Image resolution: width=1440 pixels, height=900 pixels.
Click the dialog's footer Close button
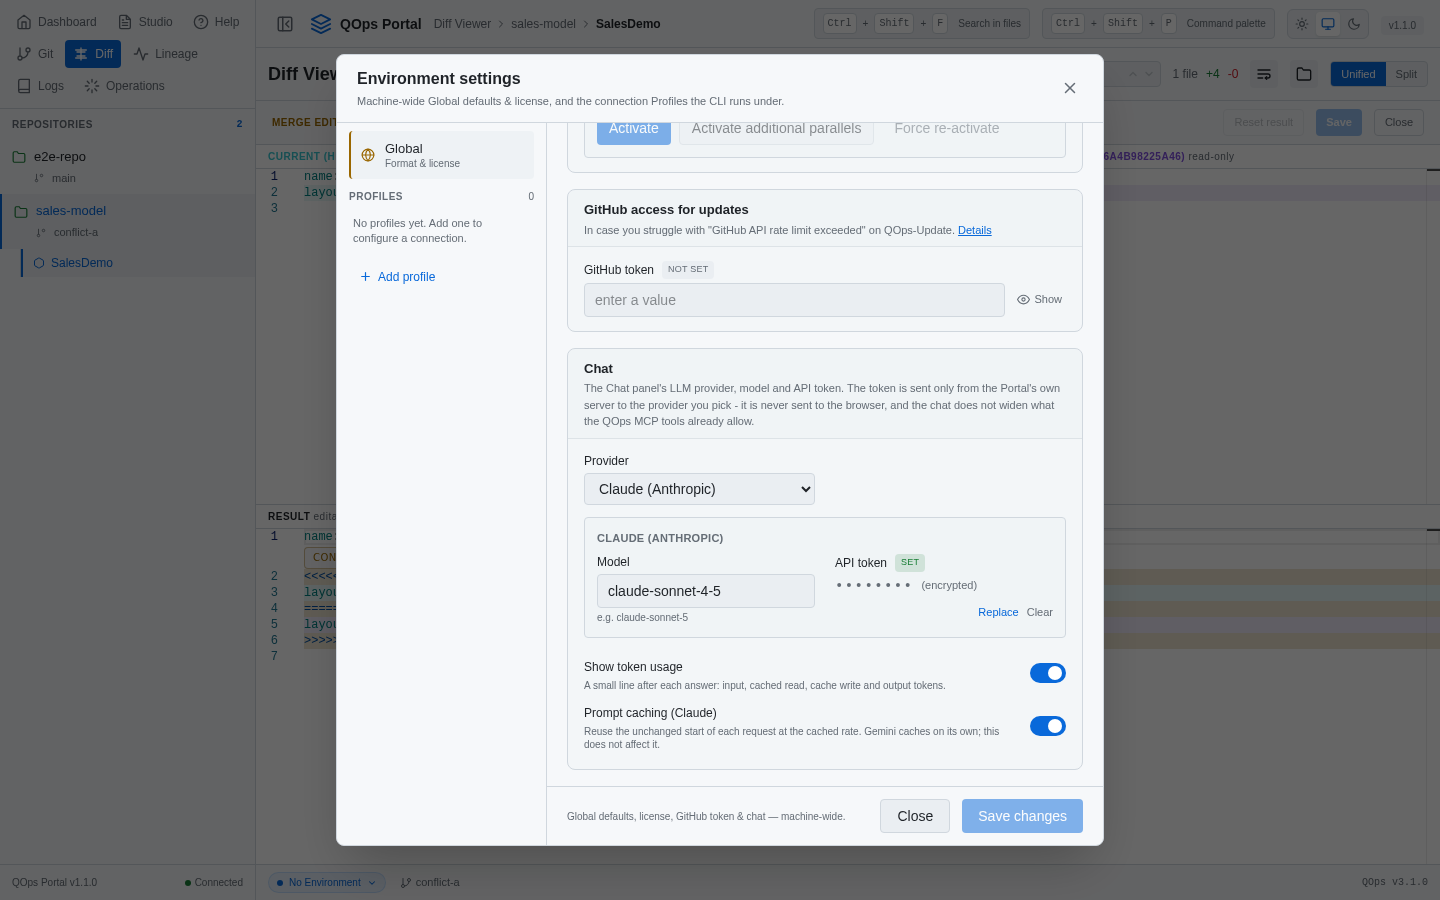[915, 816]
